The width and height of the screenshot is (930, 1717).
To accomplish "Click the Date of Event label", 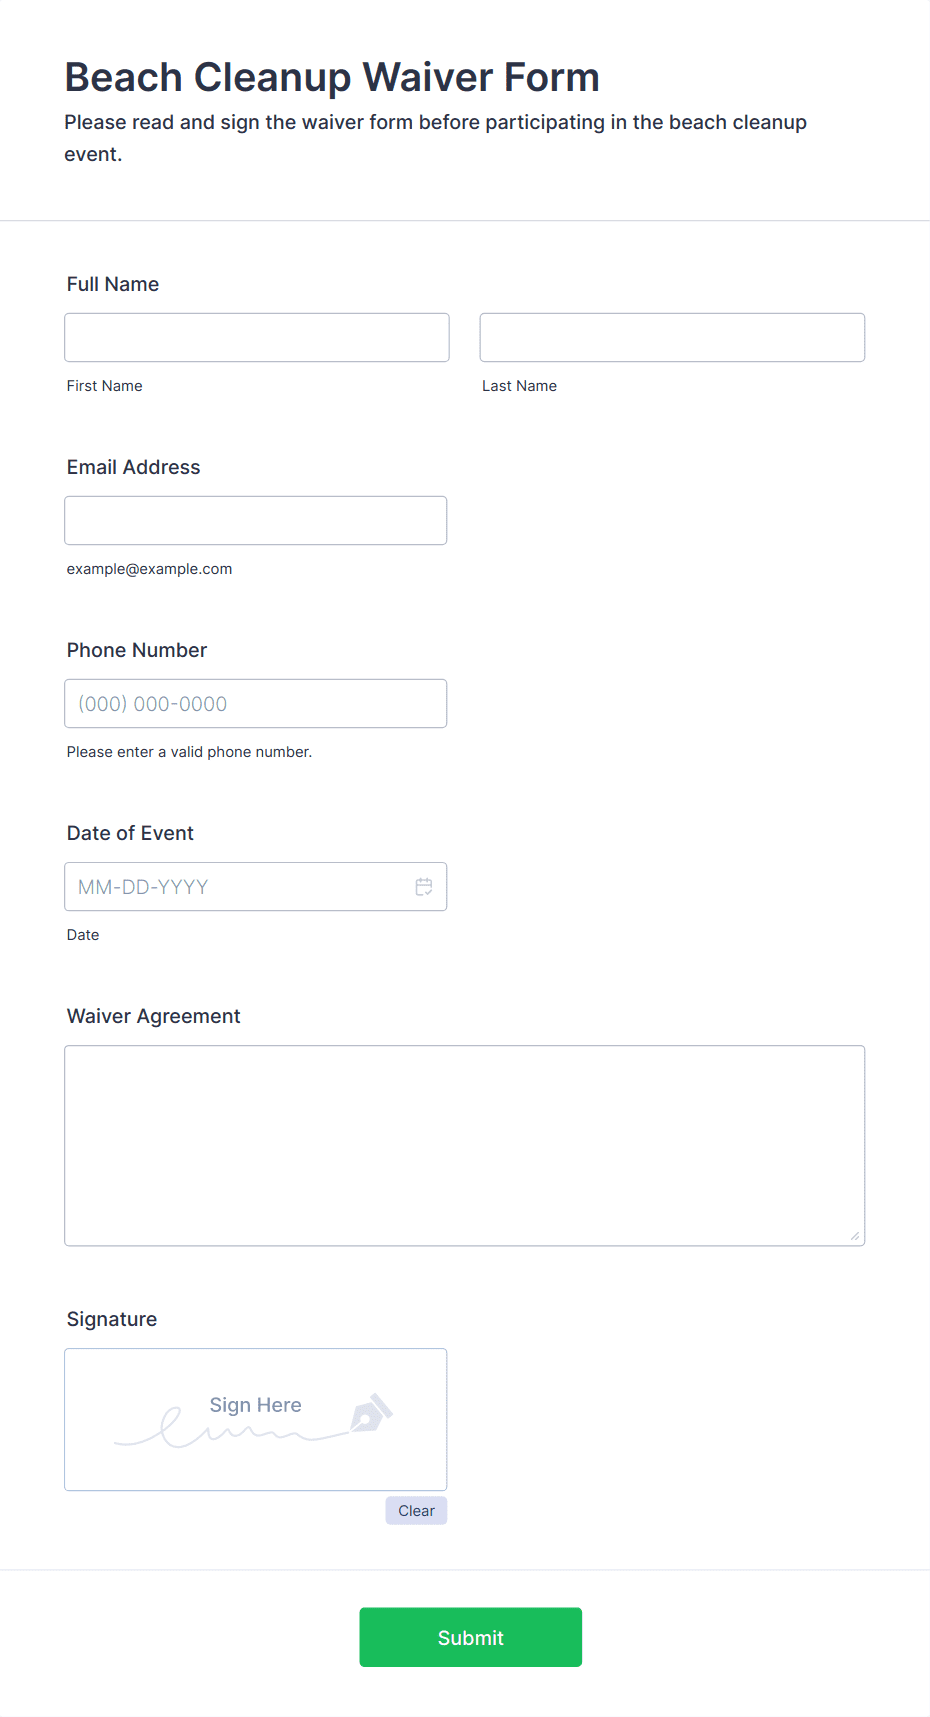I will [130, 833].
